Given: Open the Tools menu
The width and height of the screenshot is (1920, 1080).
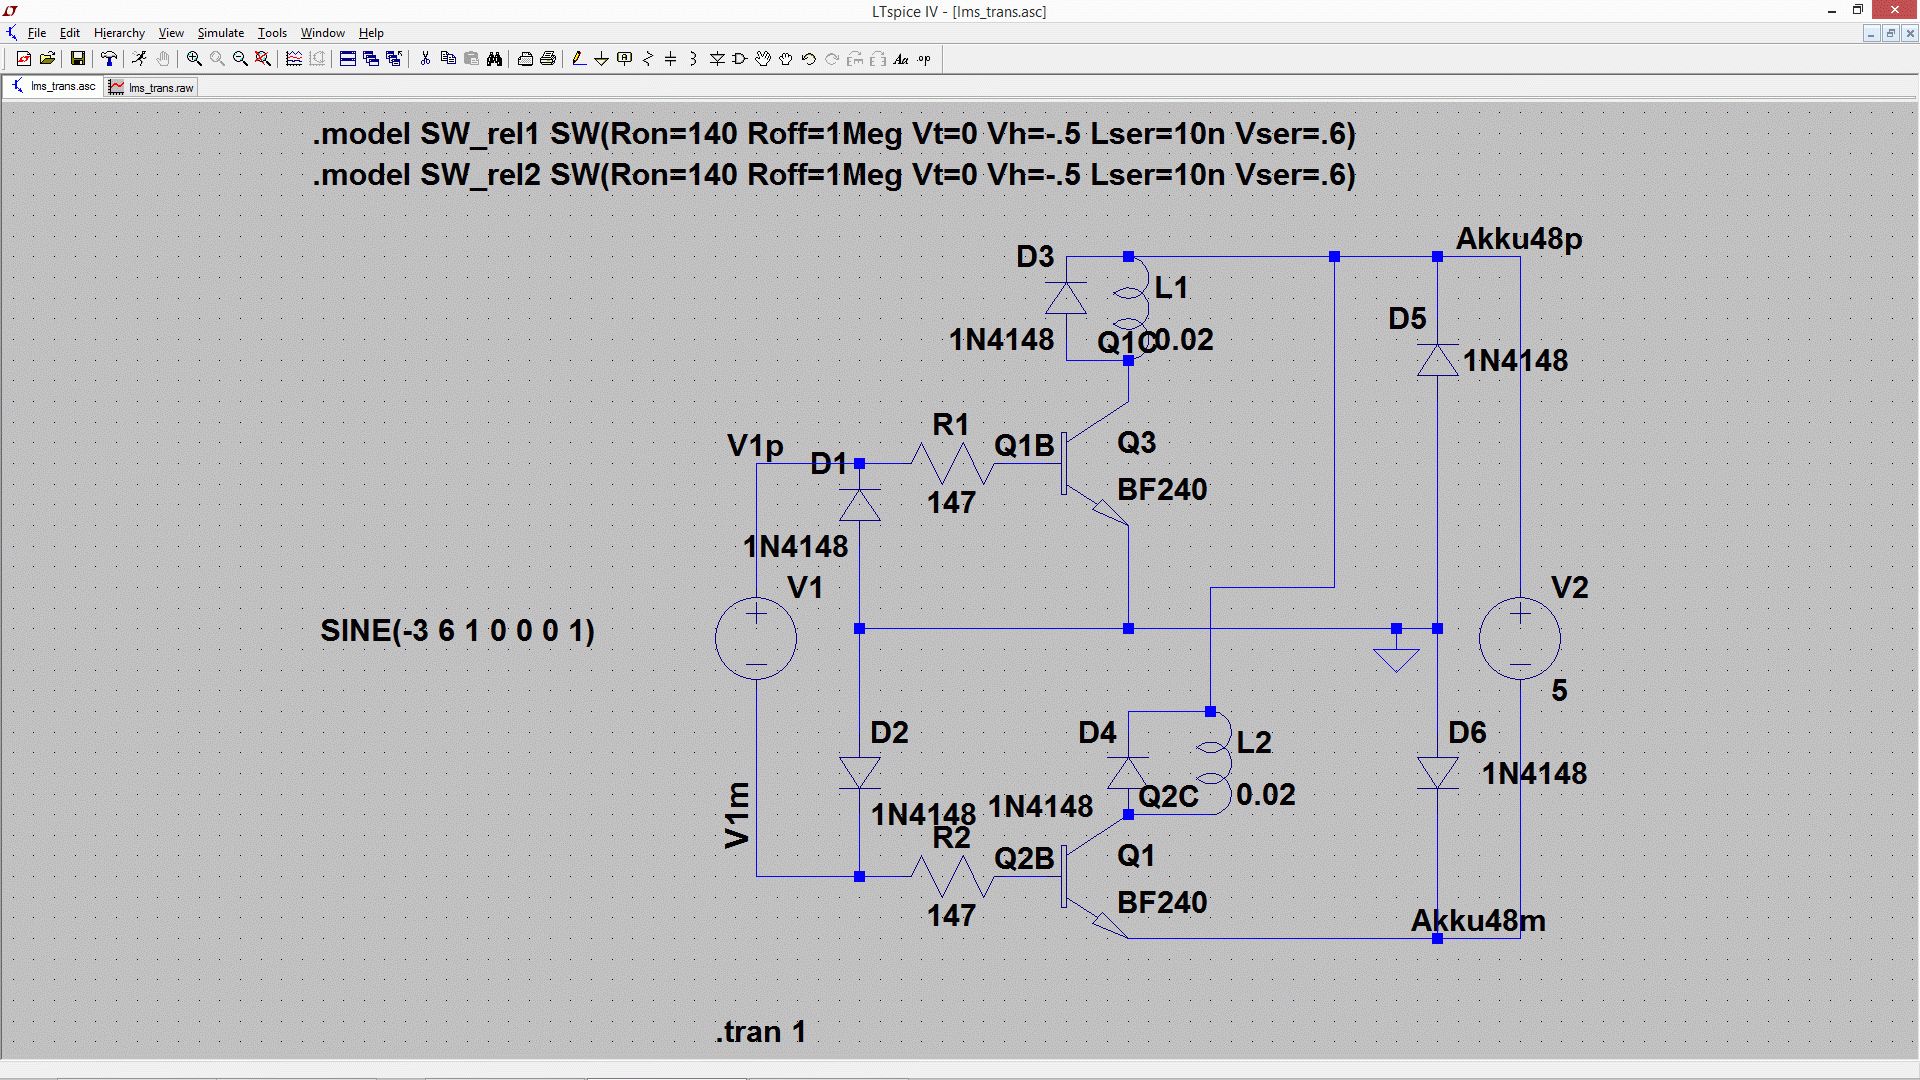Looking at the screenshot, I should point(272,33).
